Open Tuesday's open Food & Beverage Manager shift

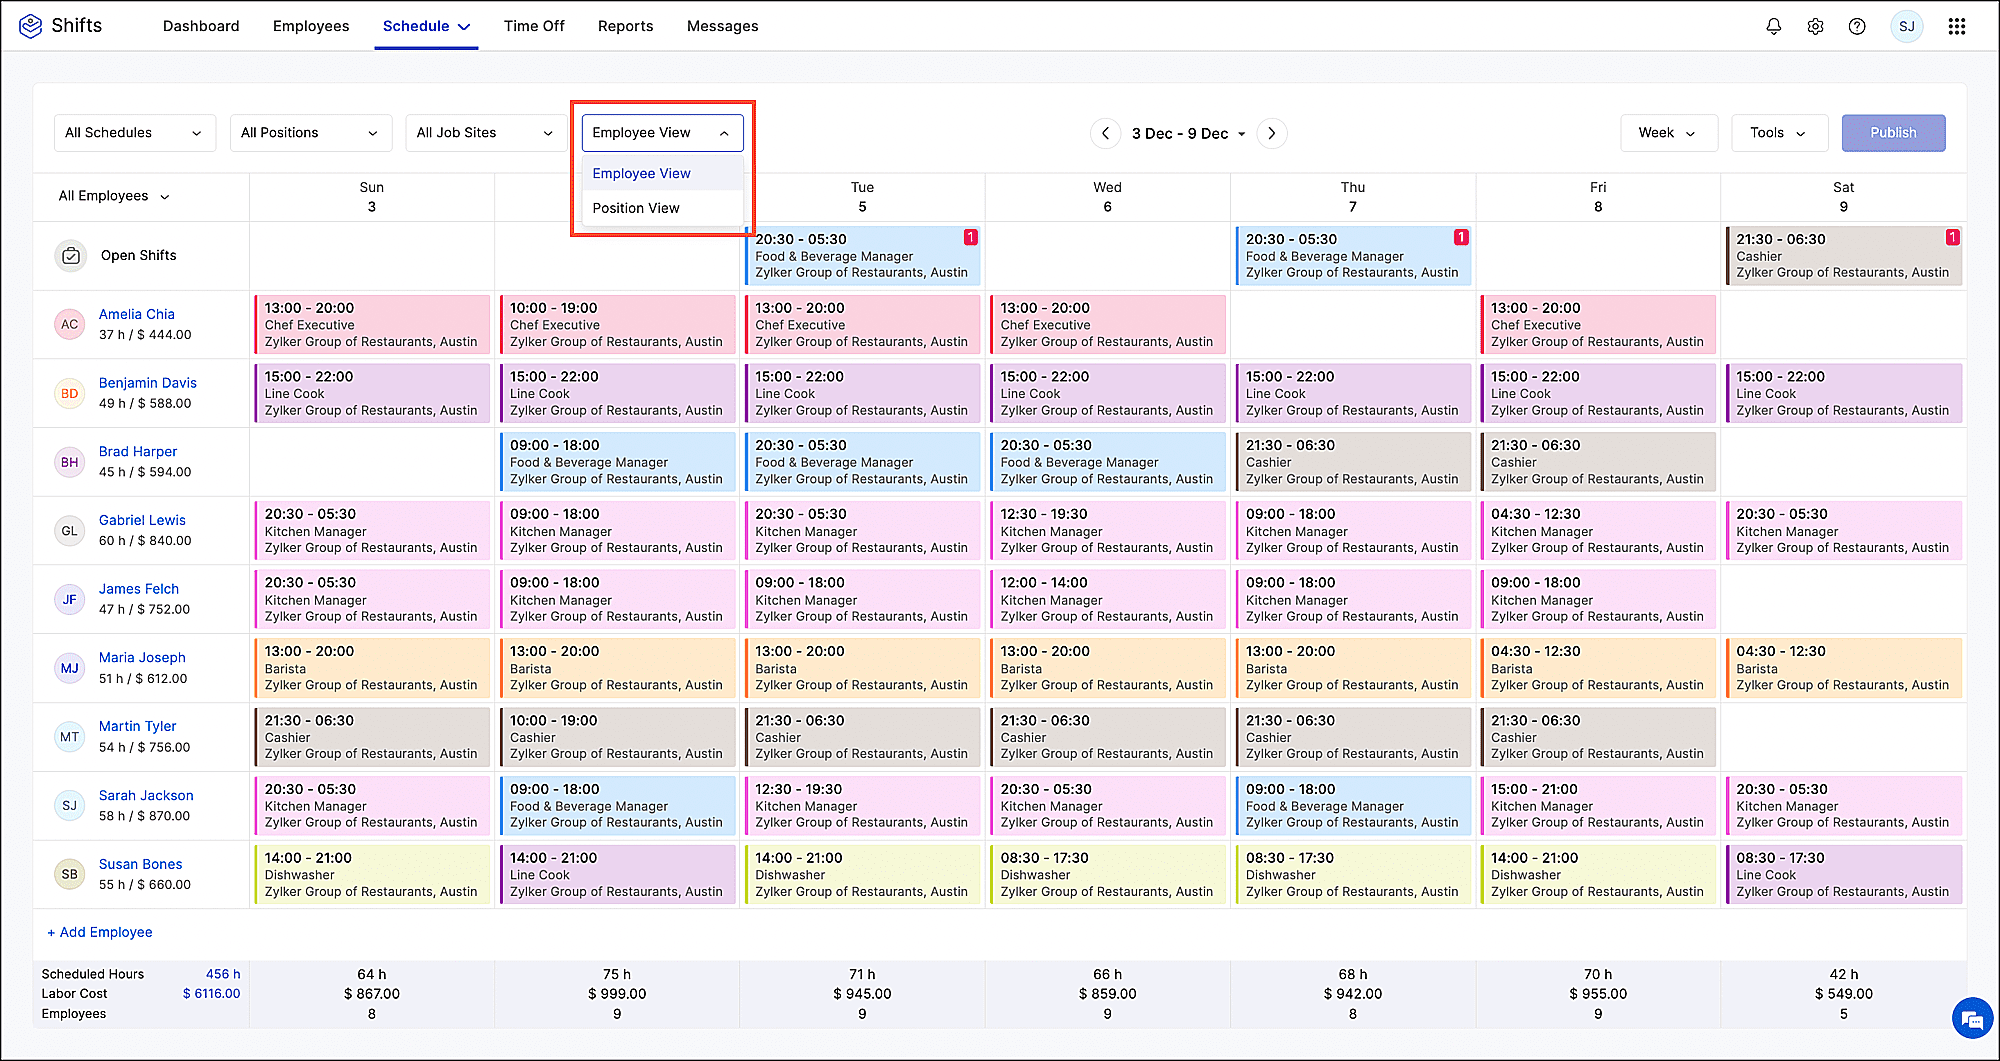click(863, 256)
